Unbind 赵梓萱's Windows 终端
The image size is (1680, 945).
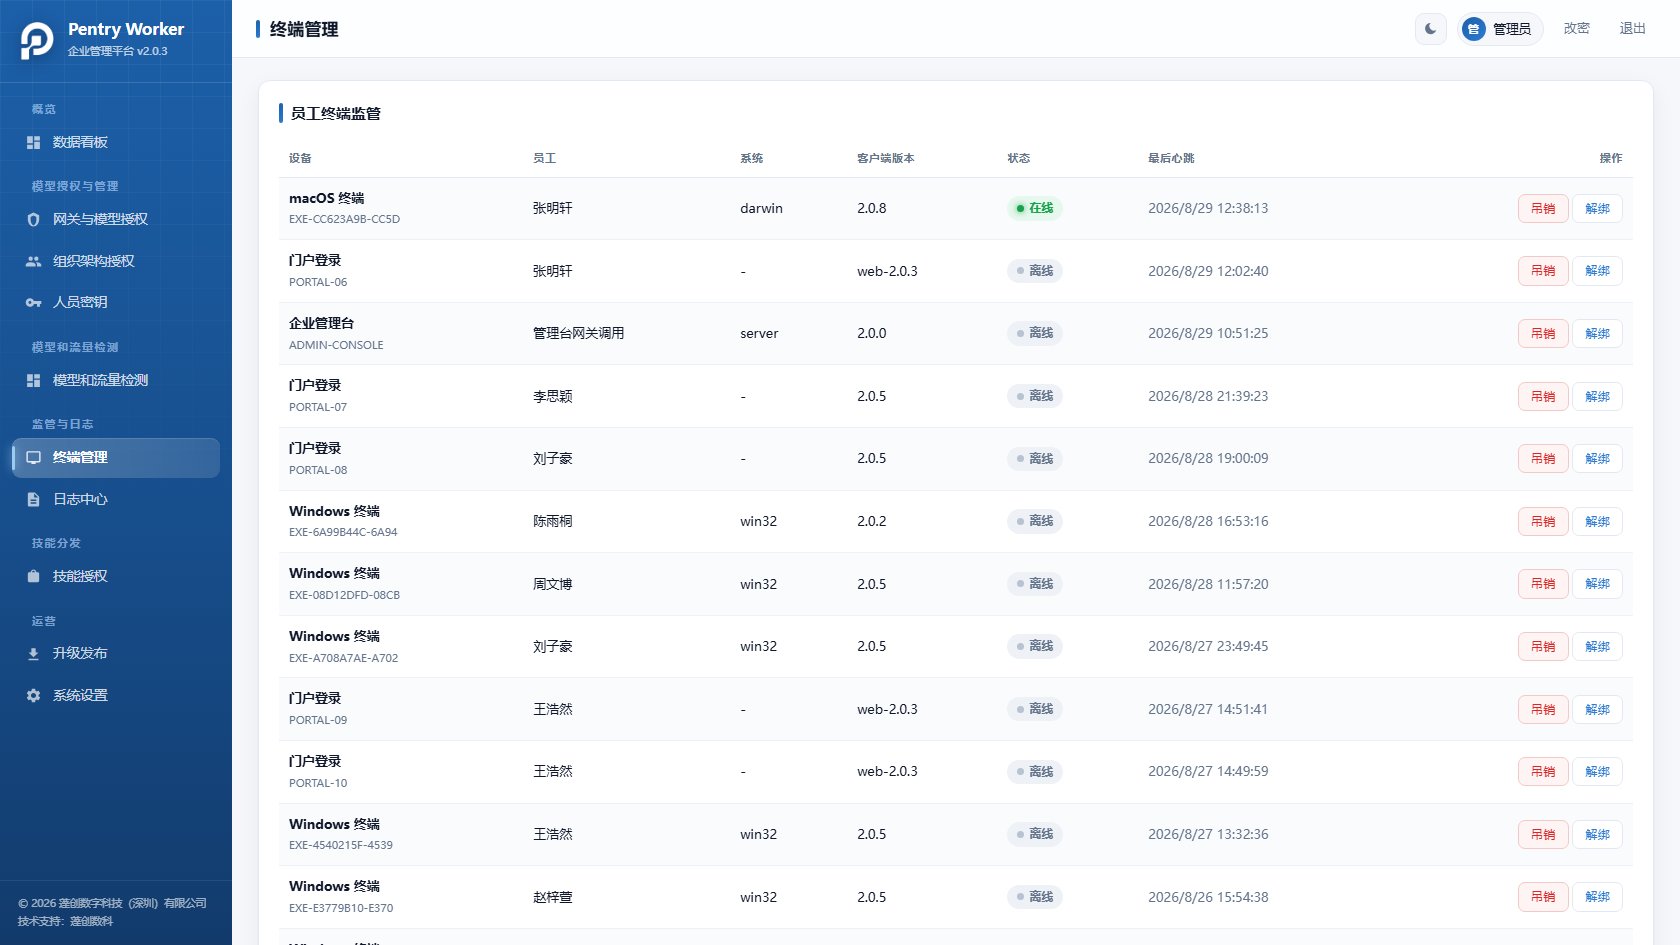click(1597, 897)
